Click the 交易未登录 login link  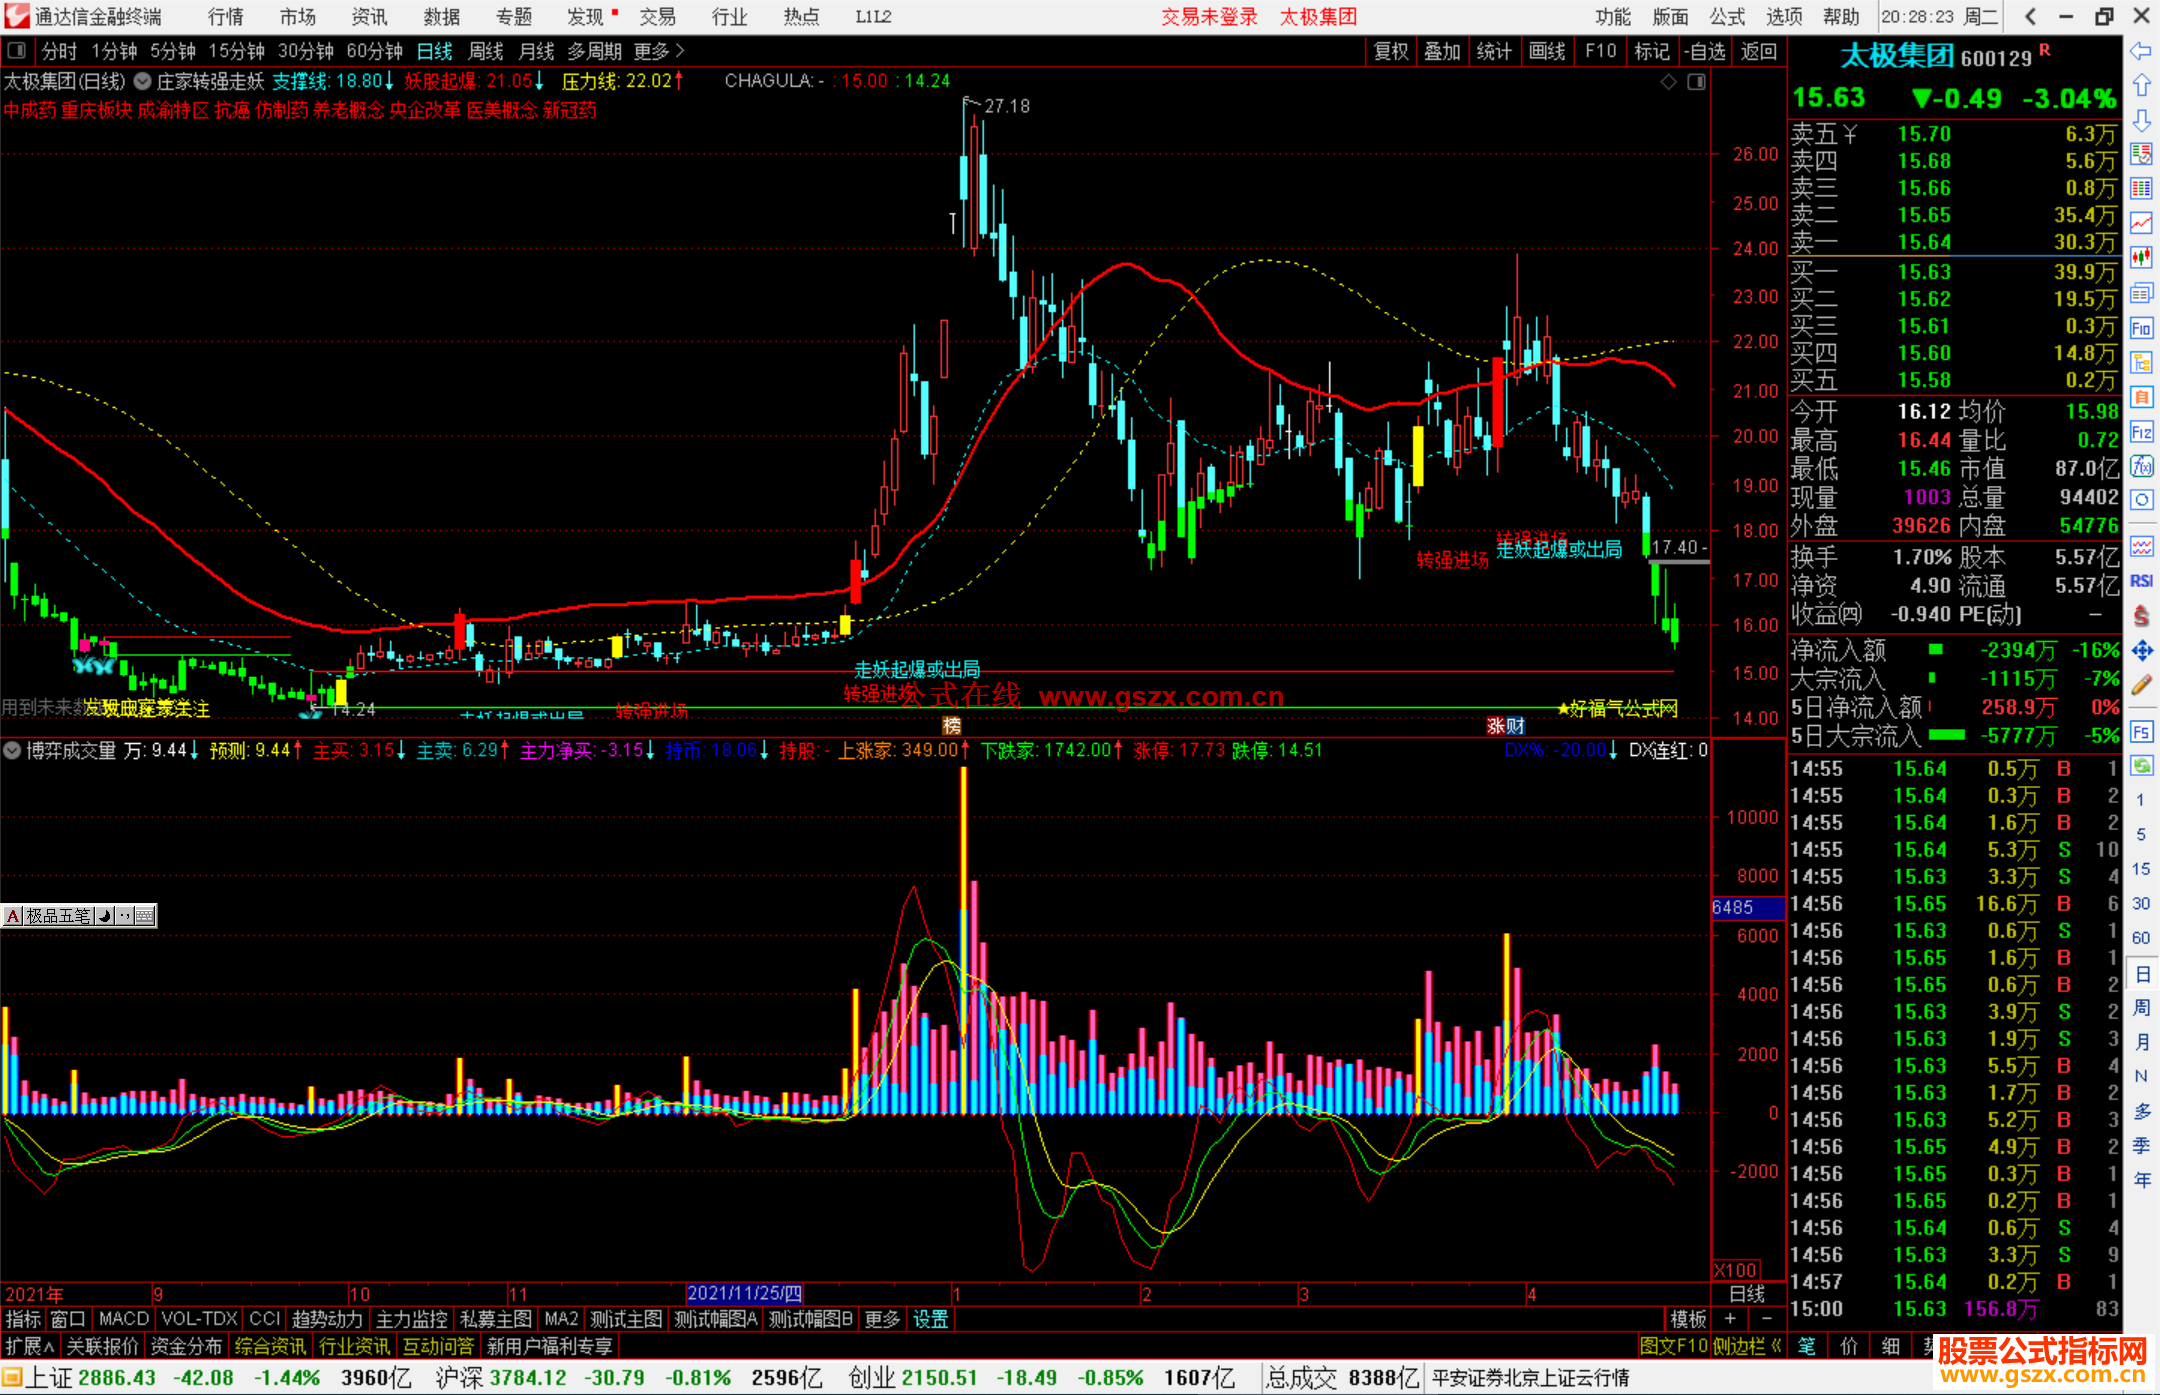pos(1209,17)
